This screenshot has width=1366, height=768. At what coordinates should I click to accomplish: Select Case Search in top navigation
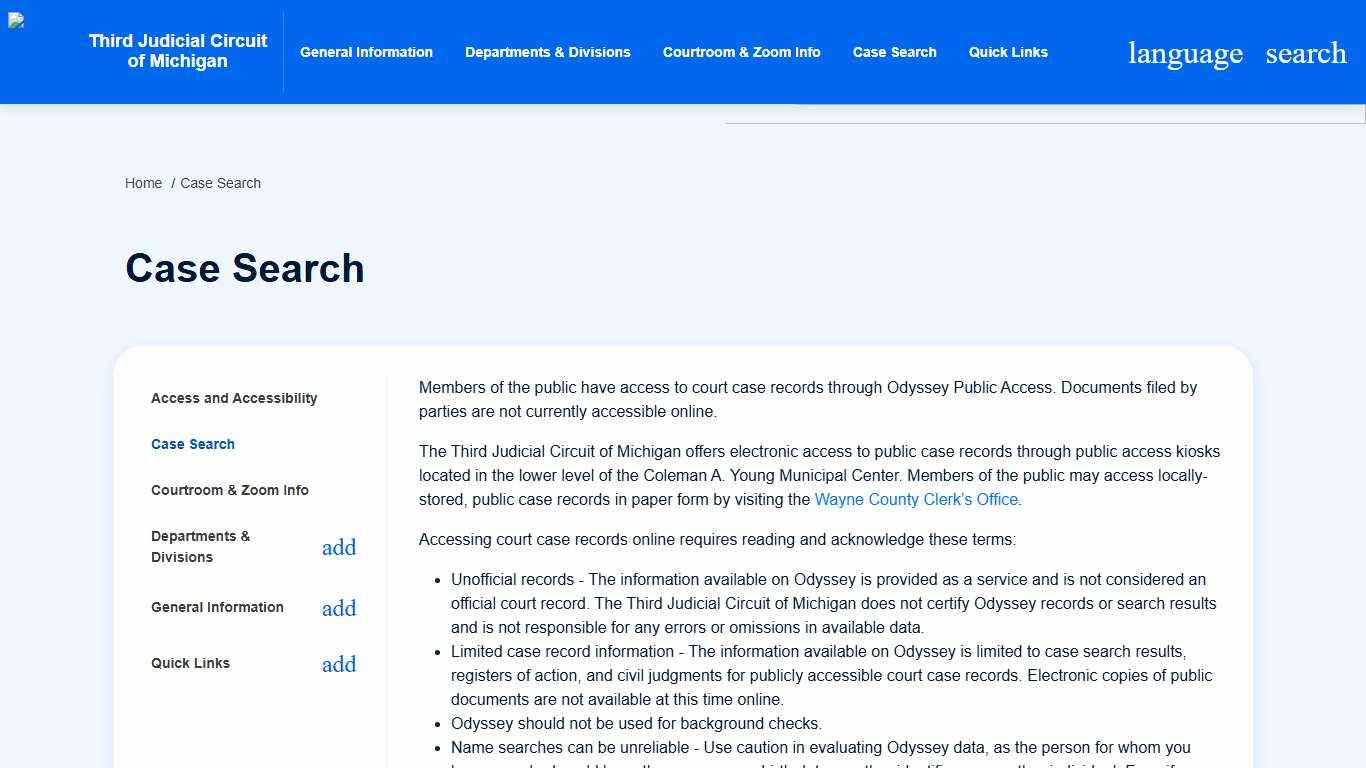click(894, 52)
